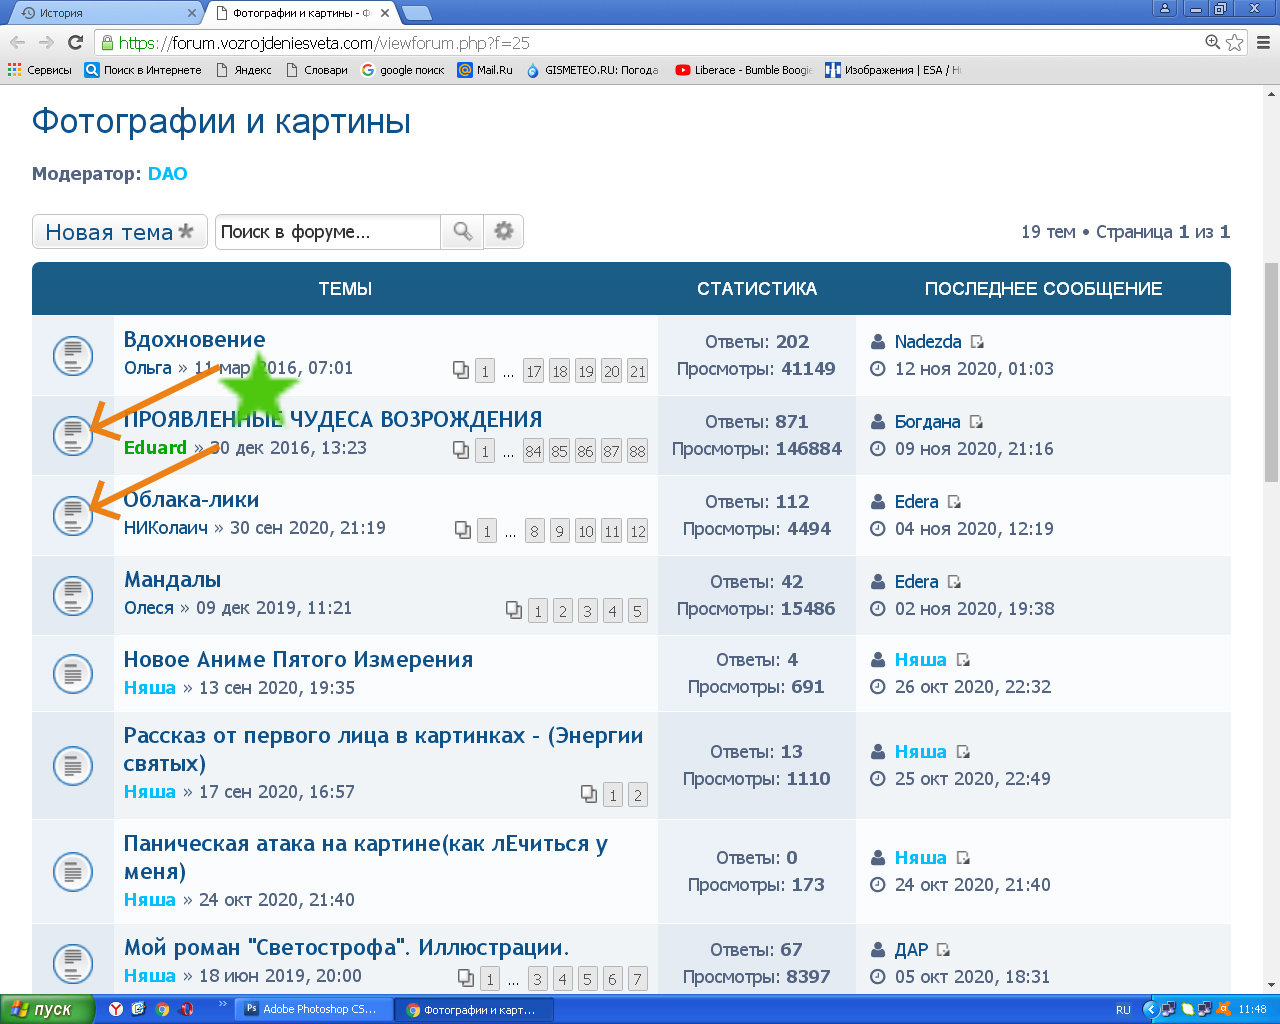Open the Windows пуск start button
1280x1024 pixels.
(47, 1009)
